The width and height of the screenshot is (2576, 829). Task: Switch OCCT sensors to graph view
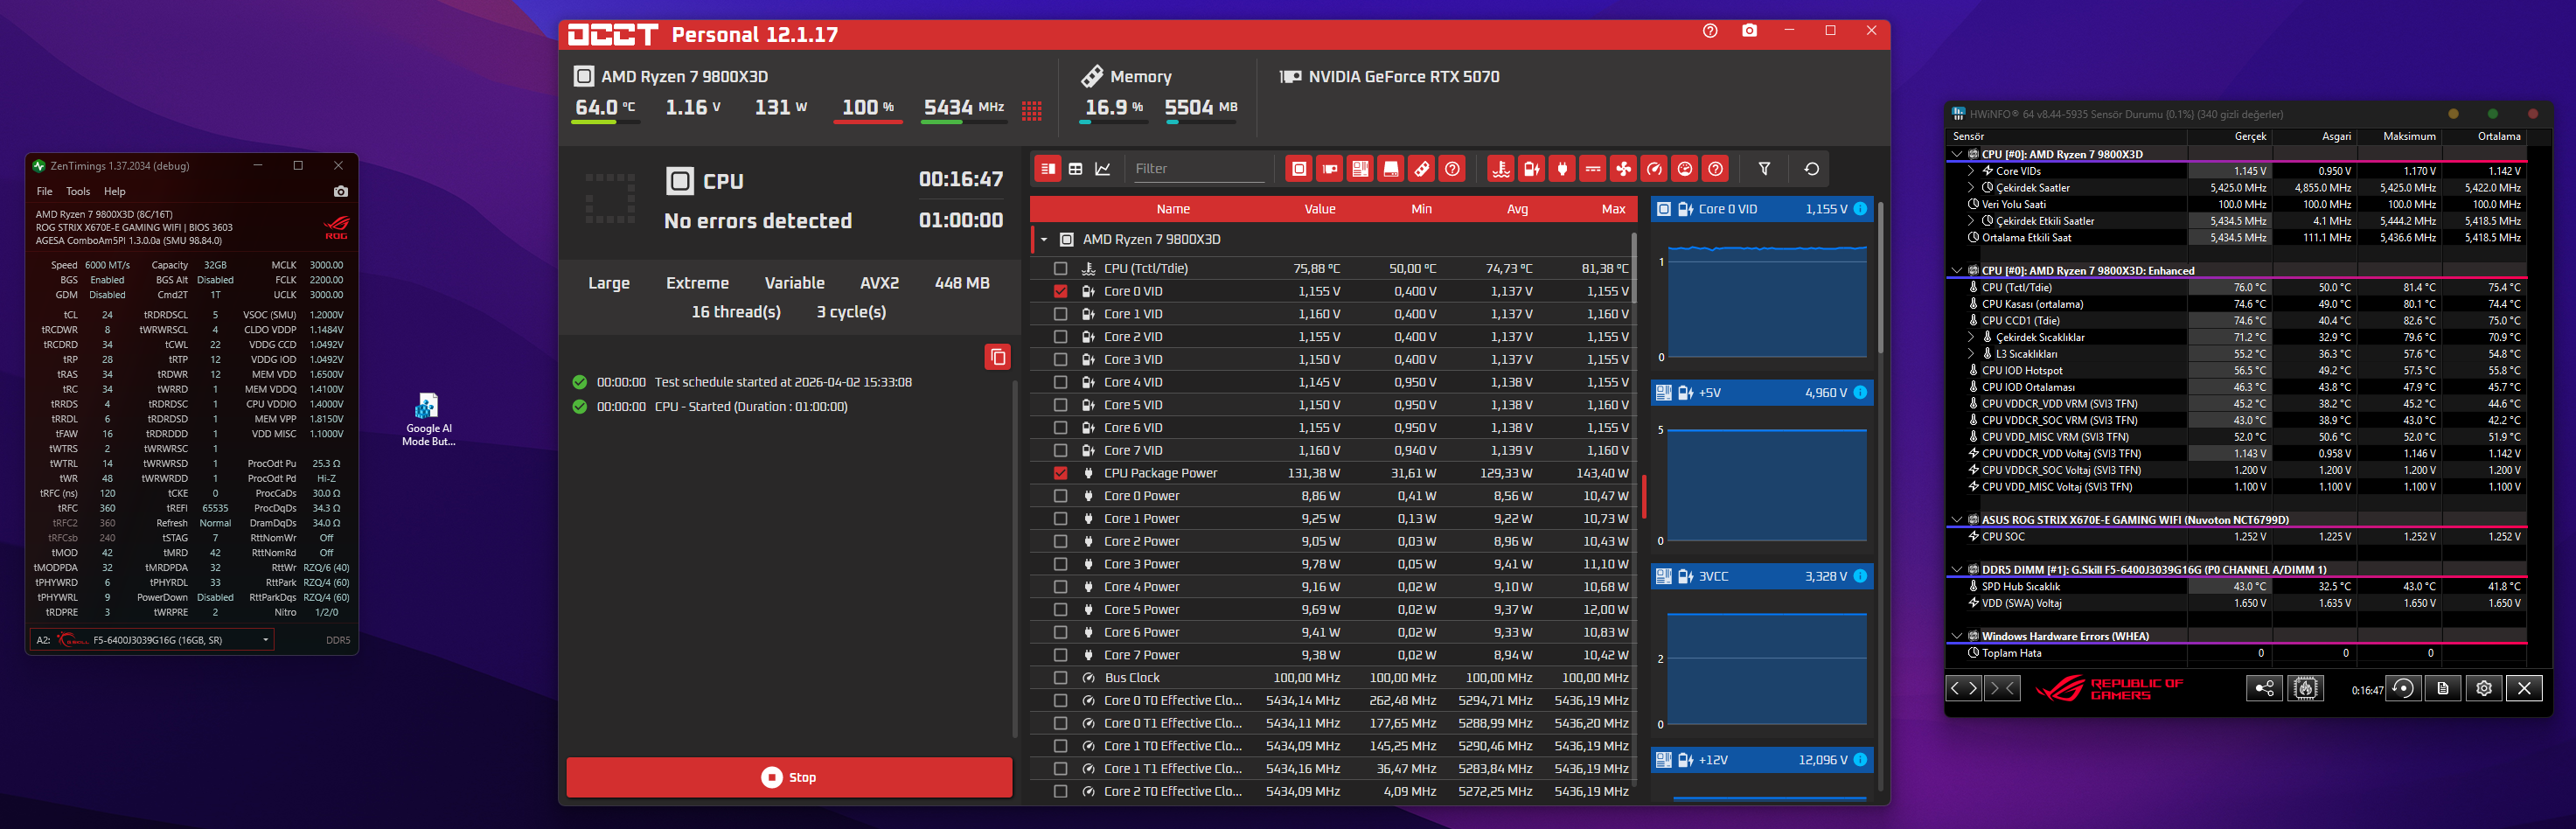coord(1102,169)
